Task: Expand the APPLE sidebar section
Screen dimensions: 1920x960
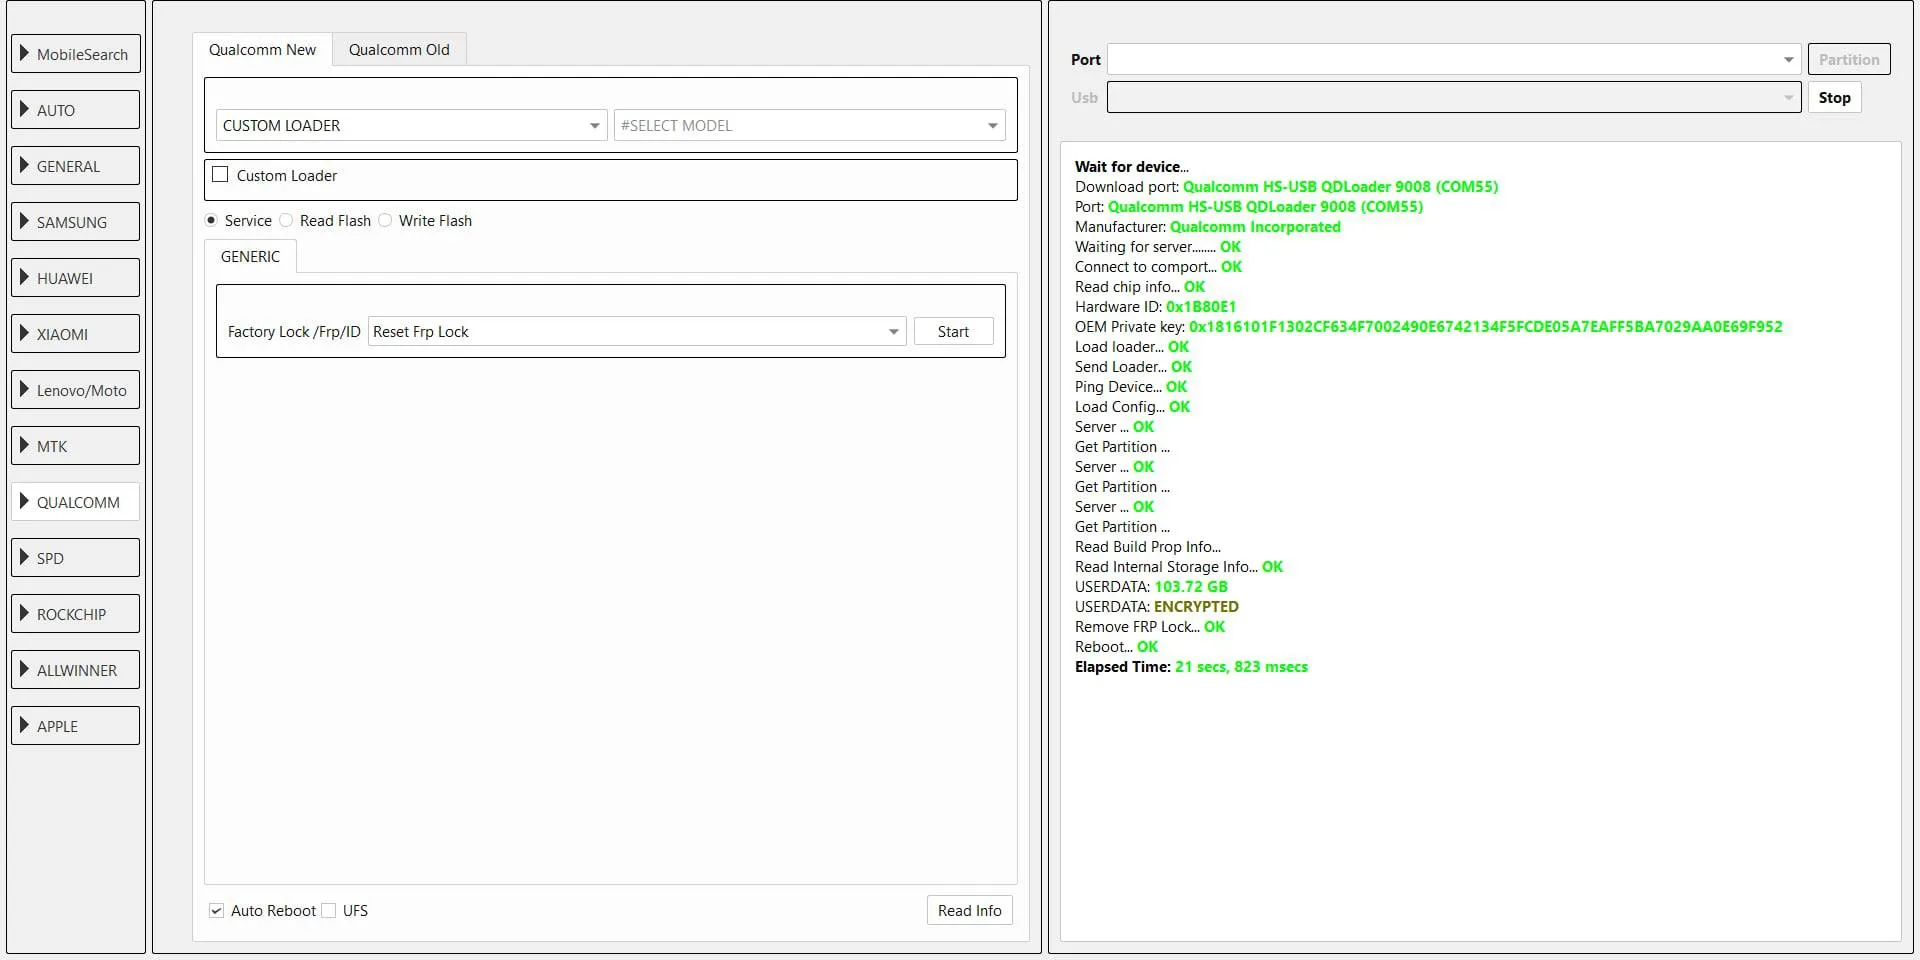Action: click(x=76, y=726)
